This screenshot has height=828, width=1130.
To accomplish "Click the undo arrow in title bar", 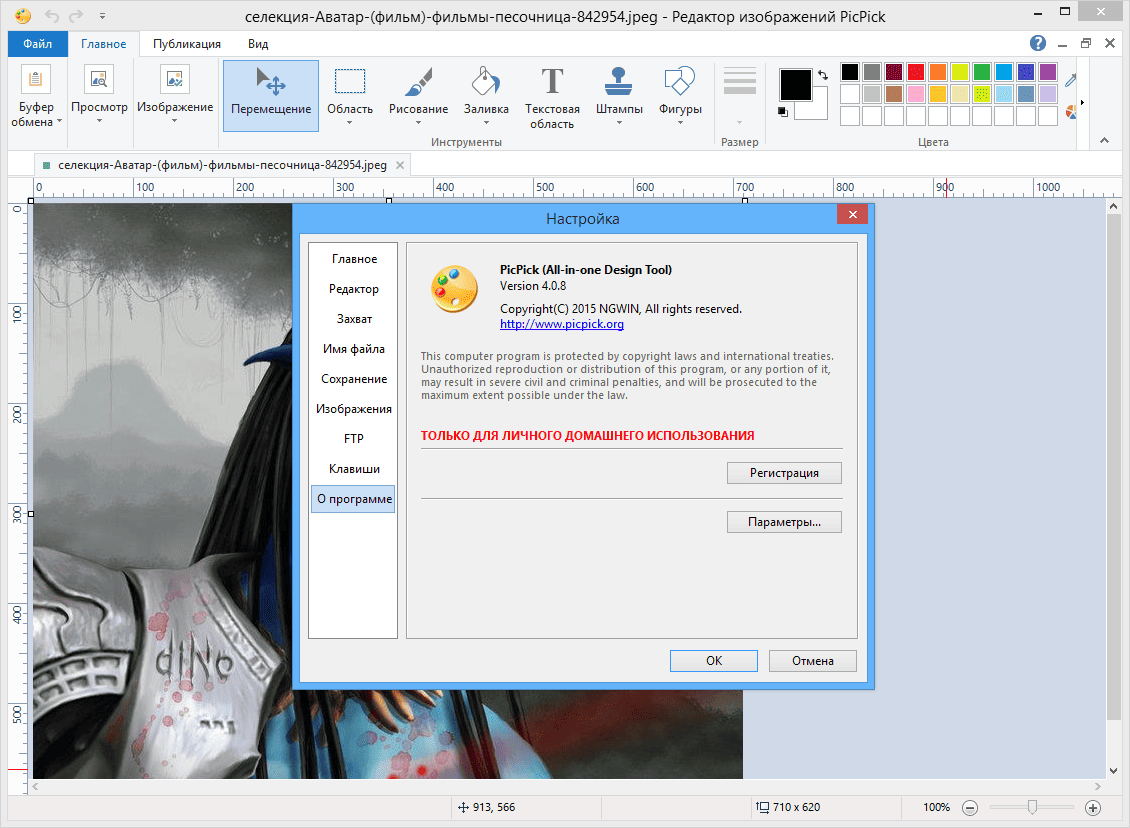I will (x=51, y=16).
